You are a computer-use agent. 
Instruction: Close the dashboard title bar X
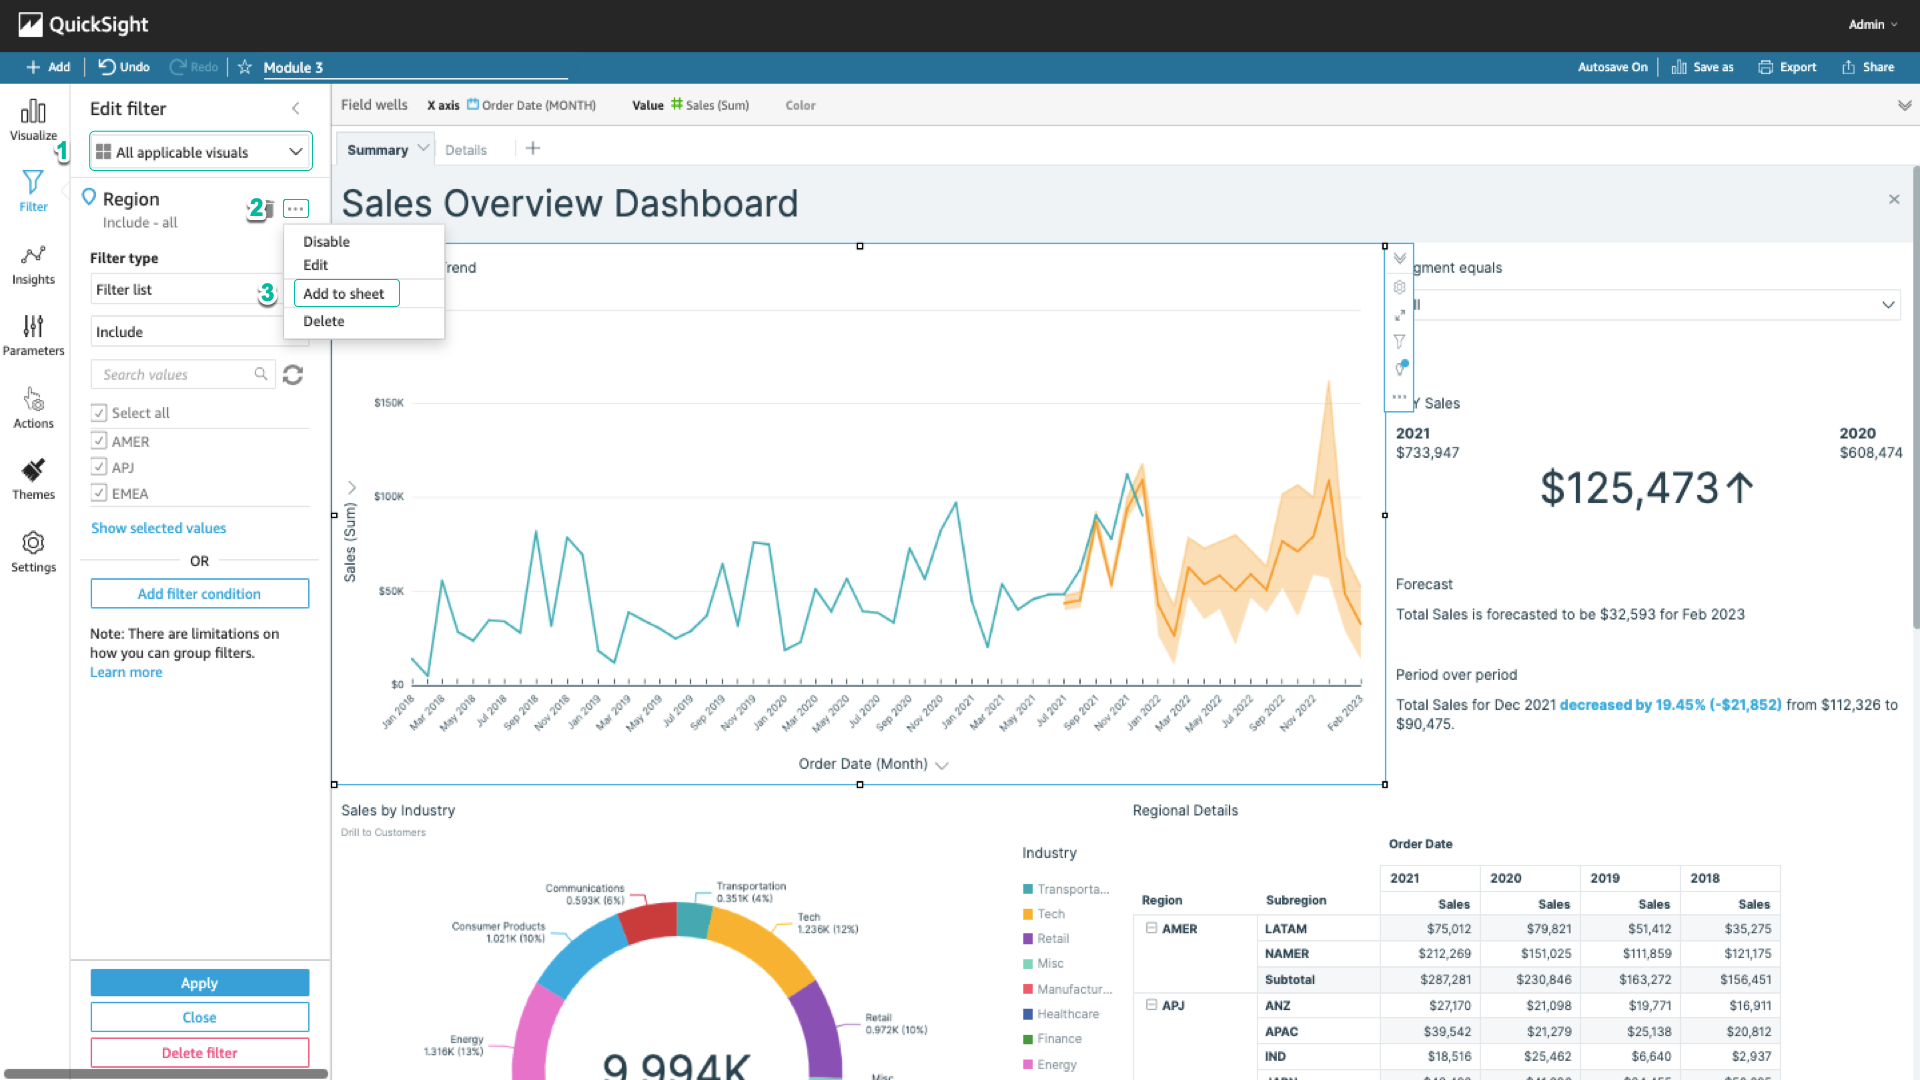(x=1894, y=199)
